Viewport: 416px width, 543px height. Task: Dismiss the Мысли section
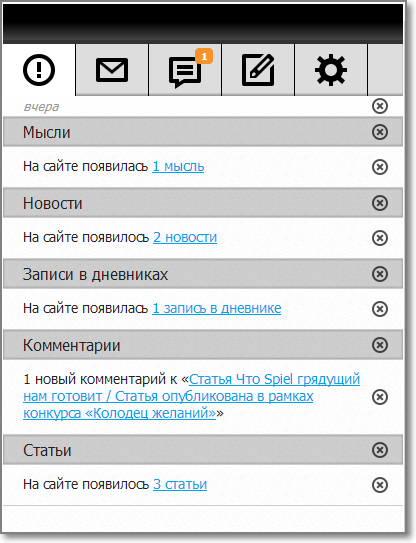[x=380, y=132]
